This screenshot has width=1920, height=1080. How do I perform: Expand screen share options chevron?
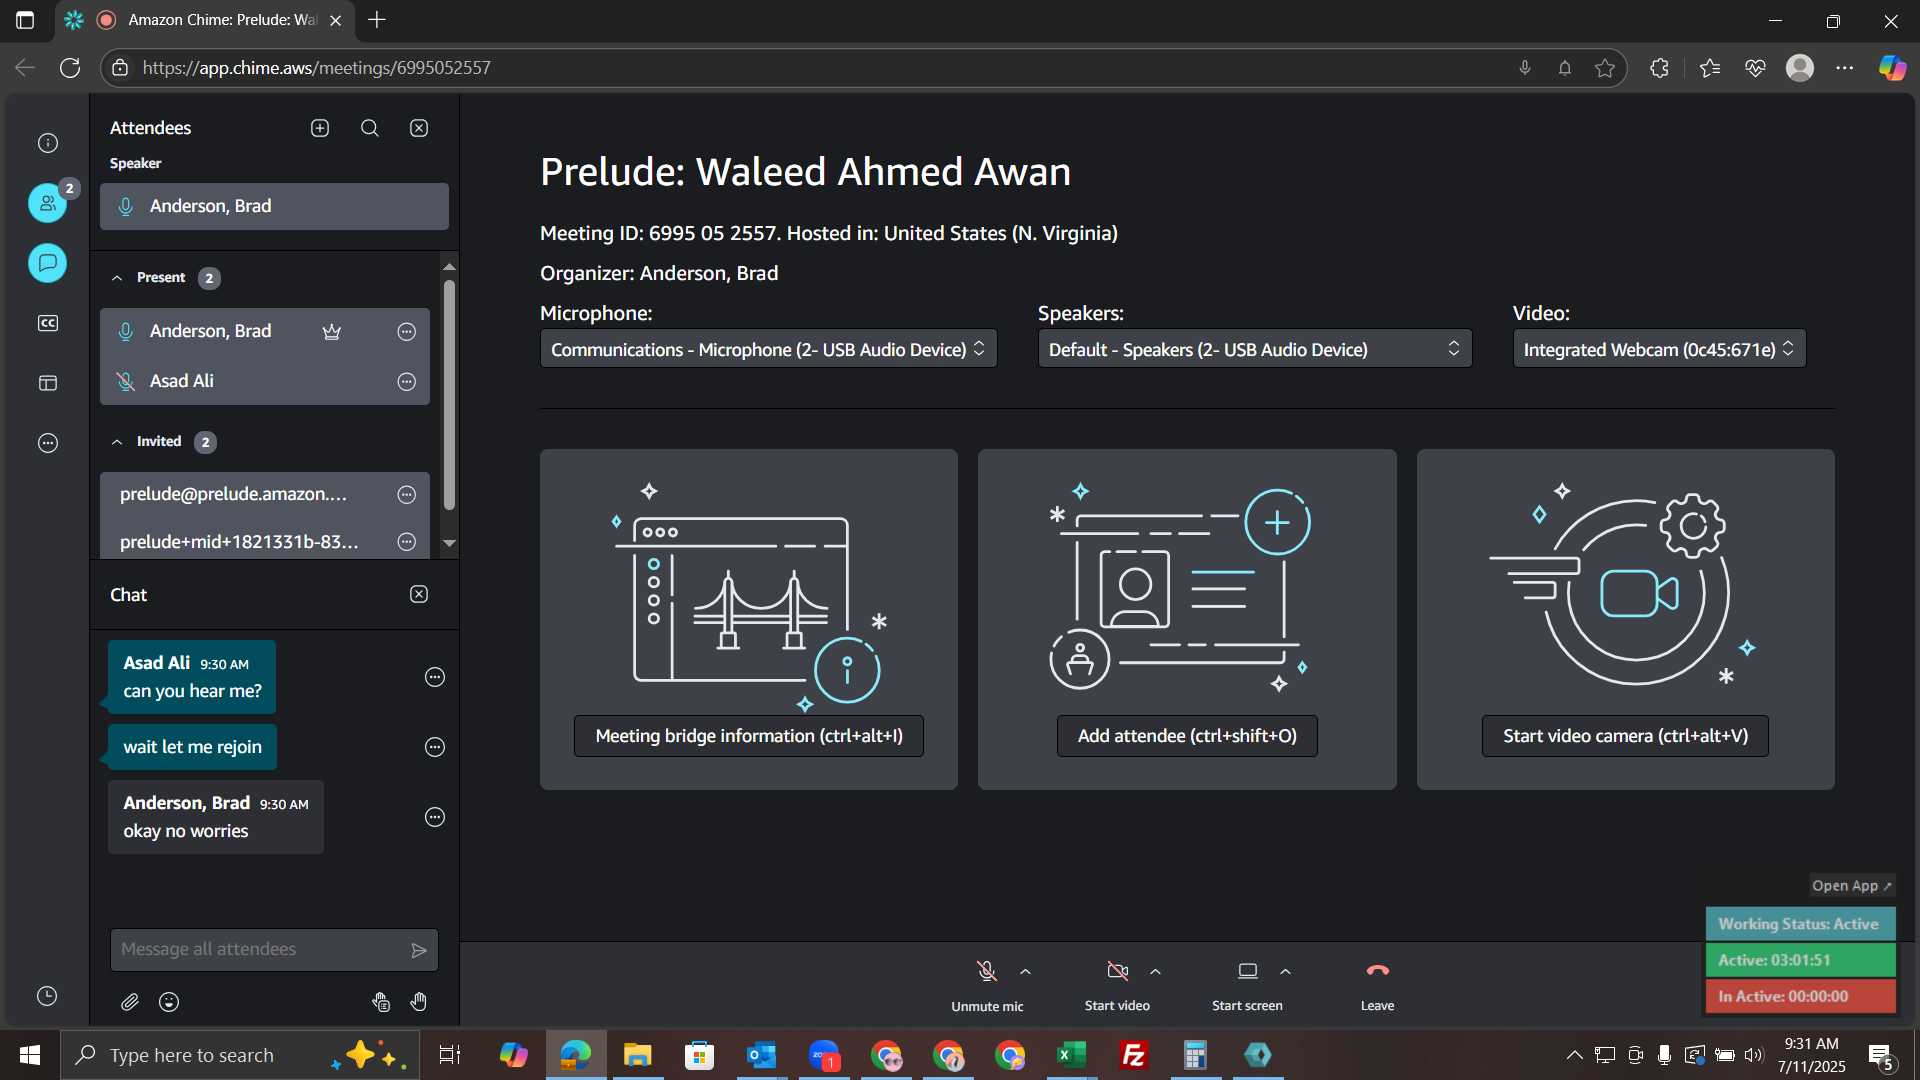click(x=1285, y=971)
